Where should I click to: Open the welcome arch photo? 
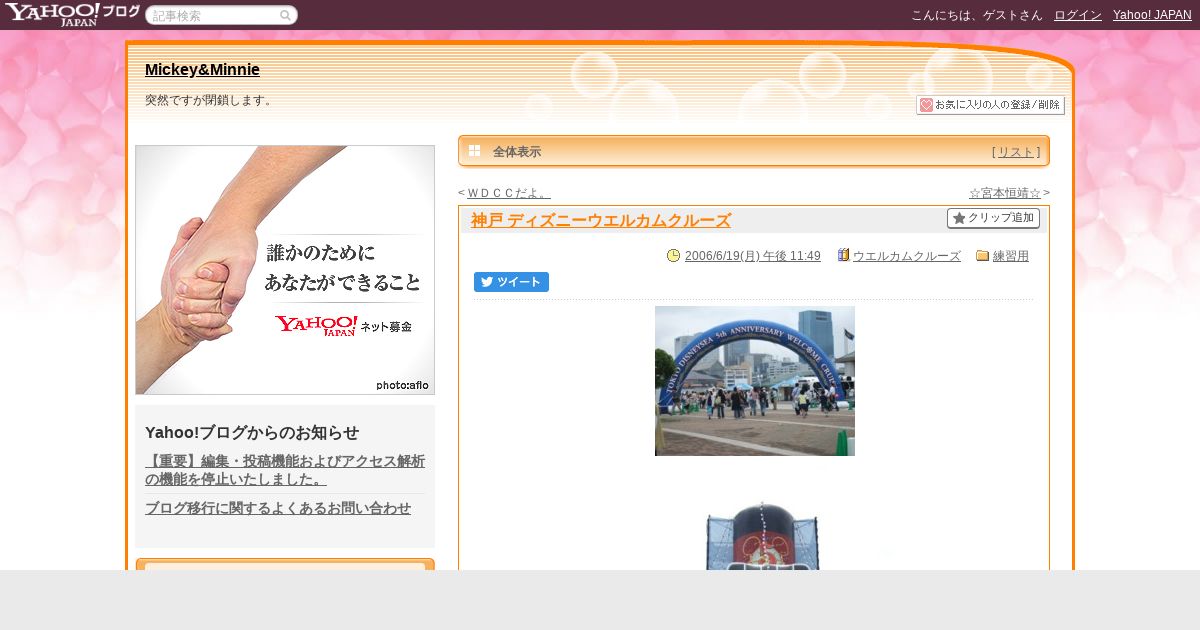pyautogui.click(x=755, y=381)
